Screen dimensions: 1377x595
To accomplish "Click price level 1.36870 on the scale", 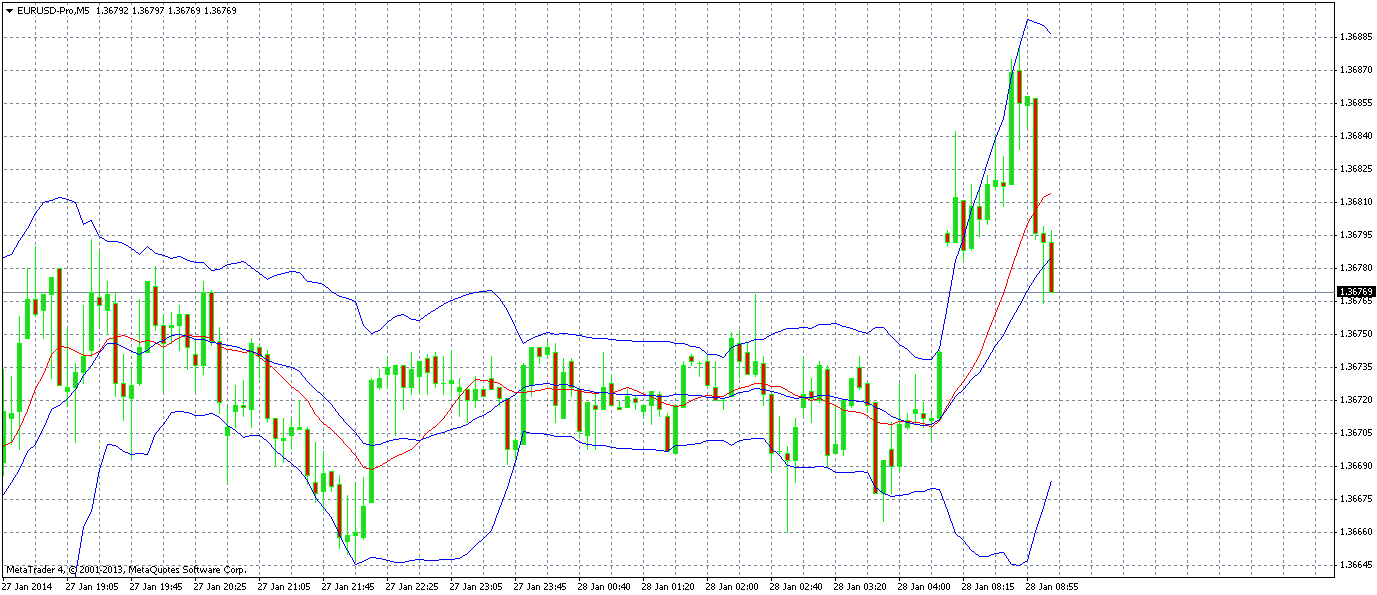I will point(1355,70).
